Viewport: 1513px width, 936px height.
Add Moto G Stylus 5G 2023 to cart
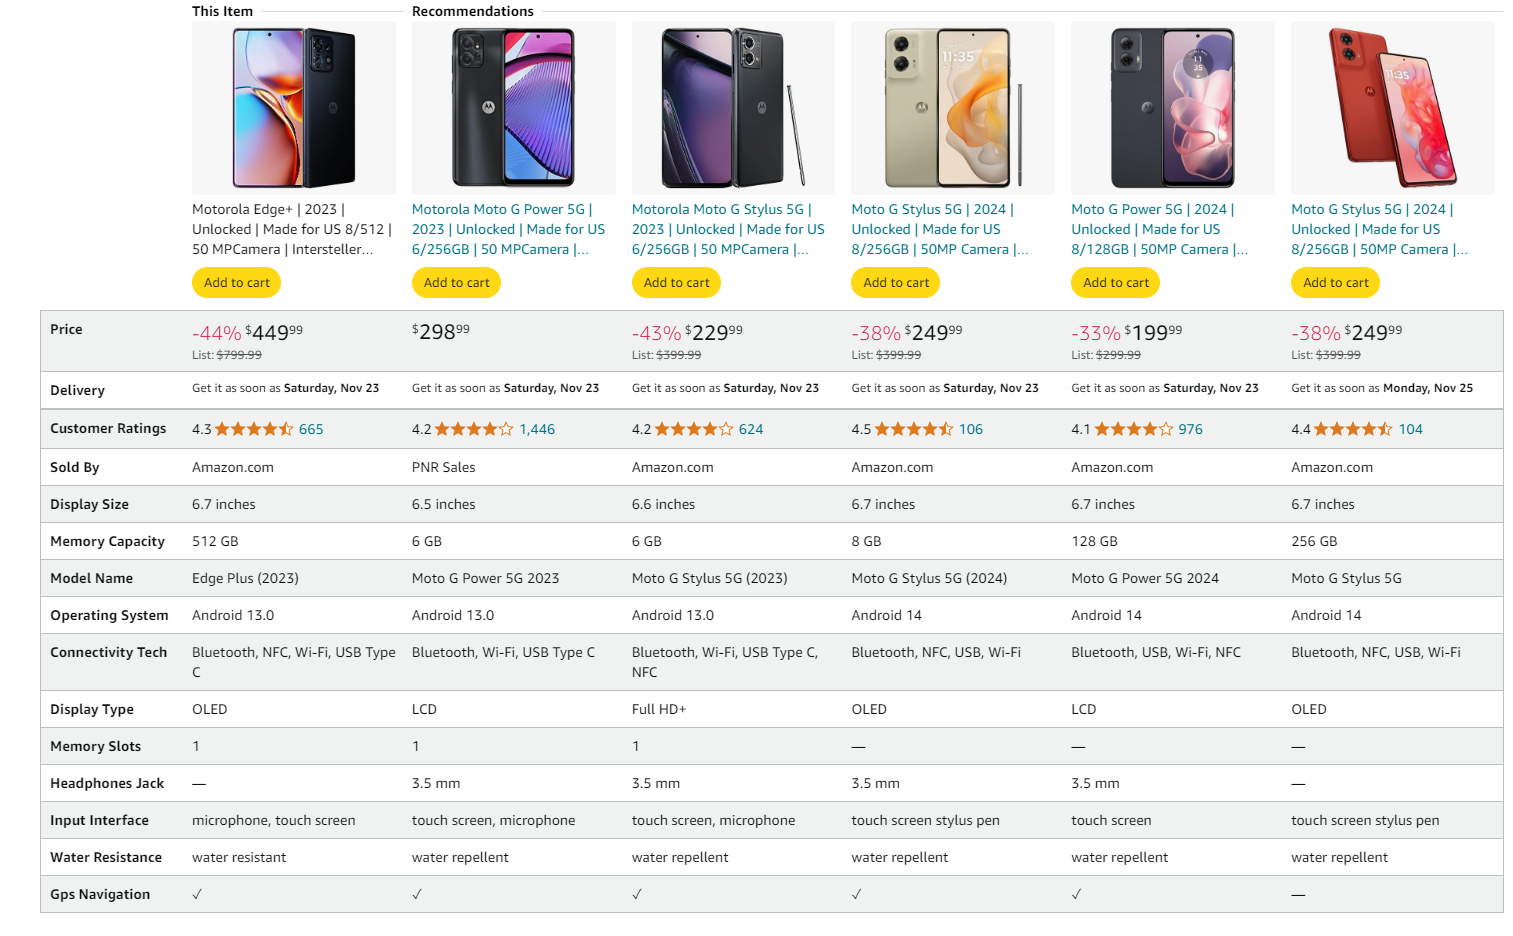tap(677, 283)
